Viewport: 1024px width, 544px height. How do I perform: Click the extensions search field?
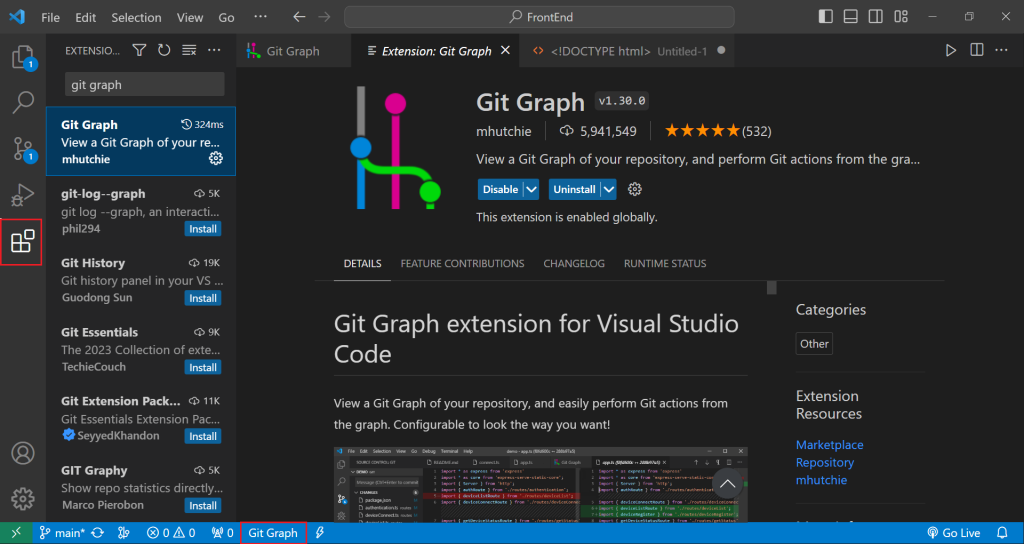pos(144,85)
